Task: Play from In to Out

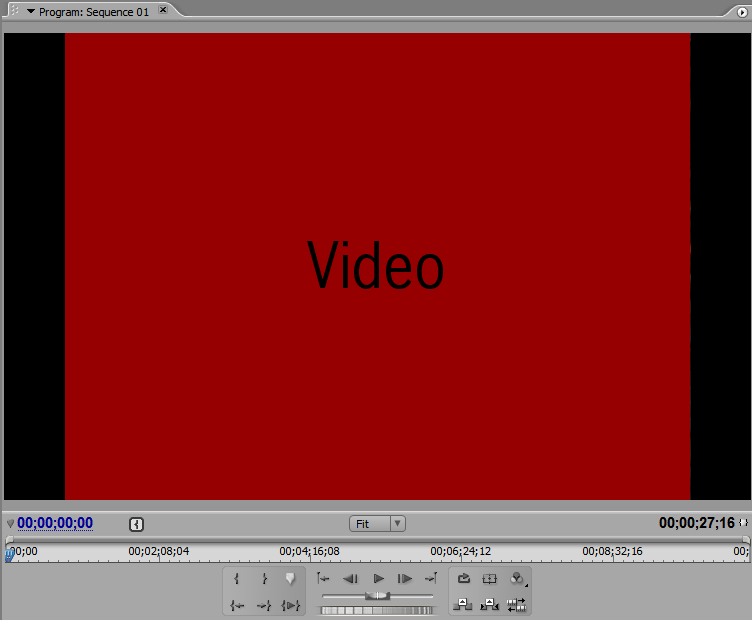Action: 291,606
